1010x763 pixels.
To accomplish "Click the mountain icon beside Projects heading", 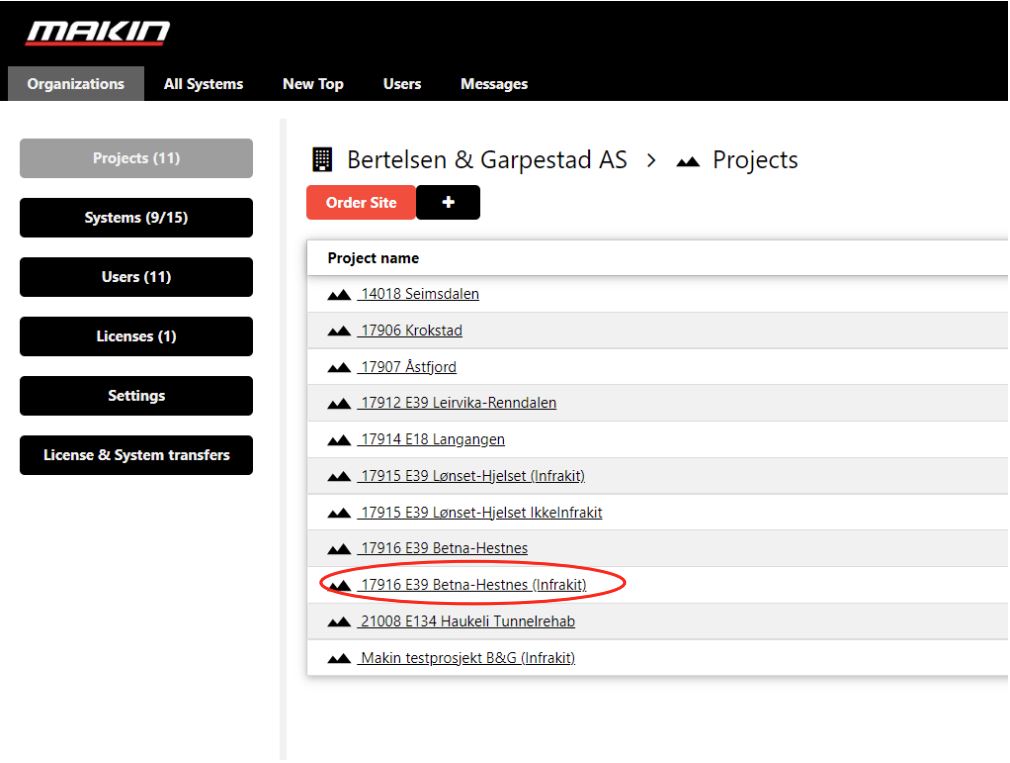I will coord(688,162).
